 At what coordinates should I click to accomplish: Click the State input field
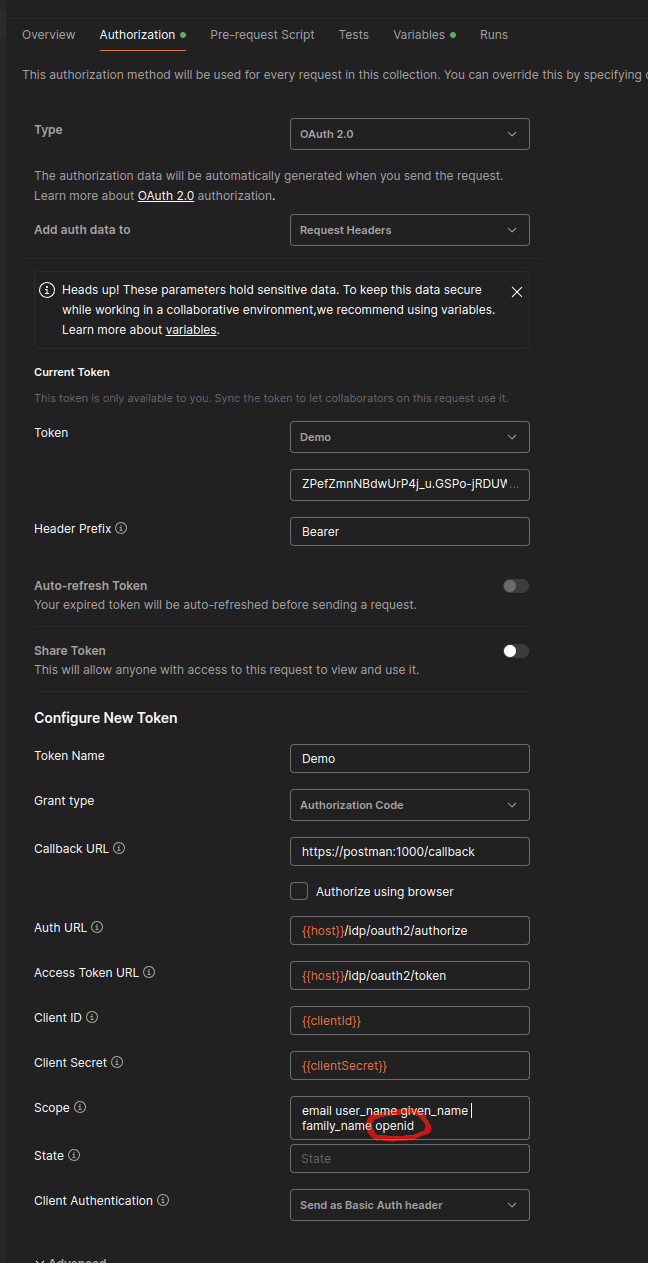(409, 1159)
